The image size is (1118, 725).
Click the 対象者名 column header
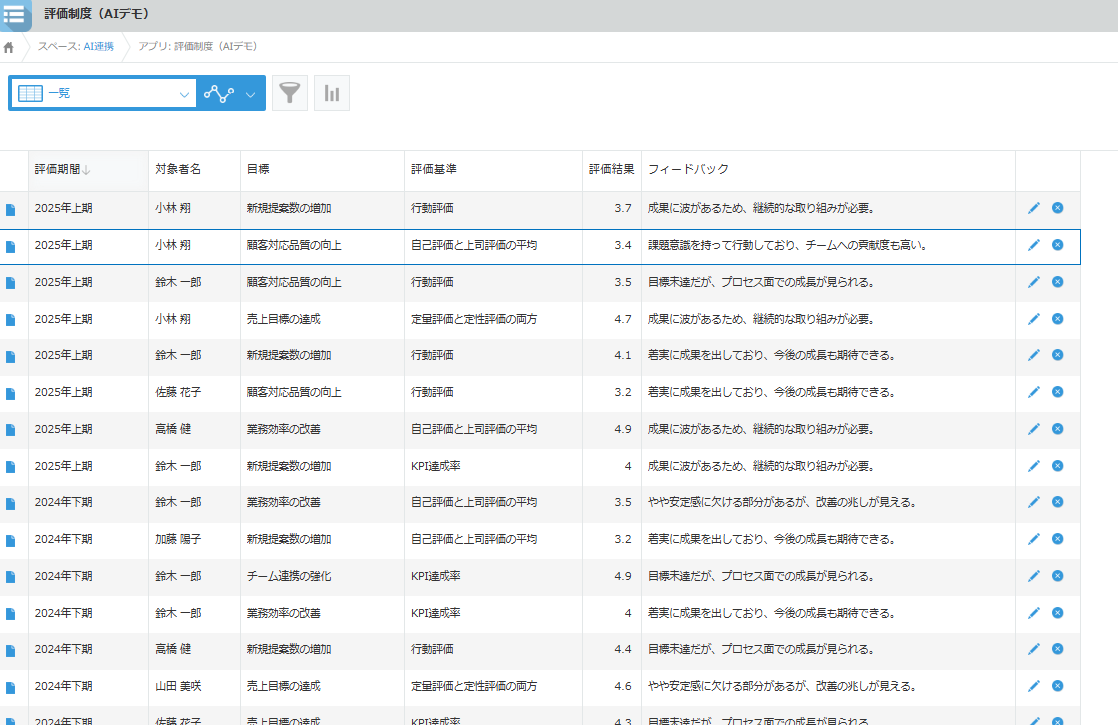click(x=178, y=170)
